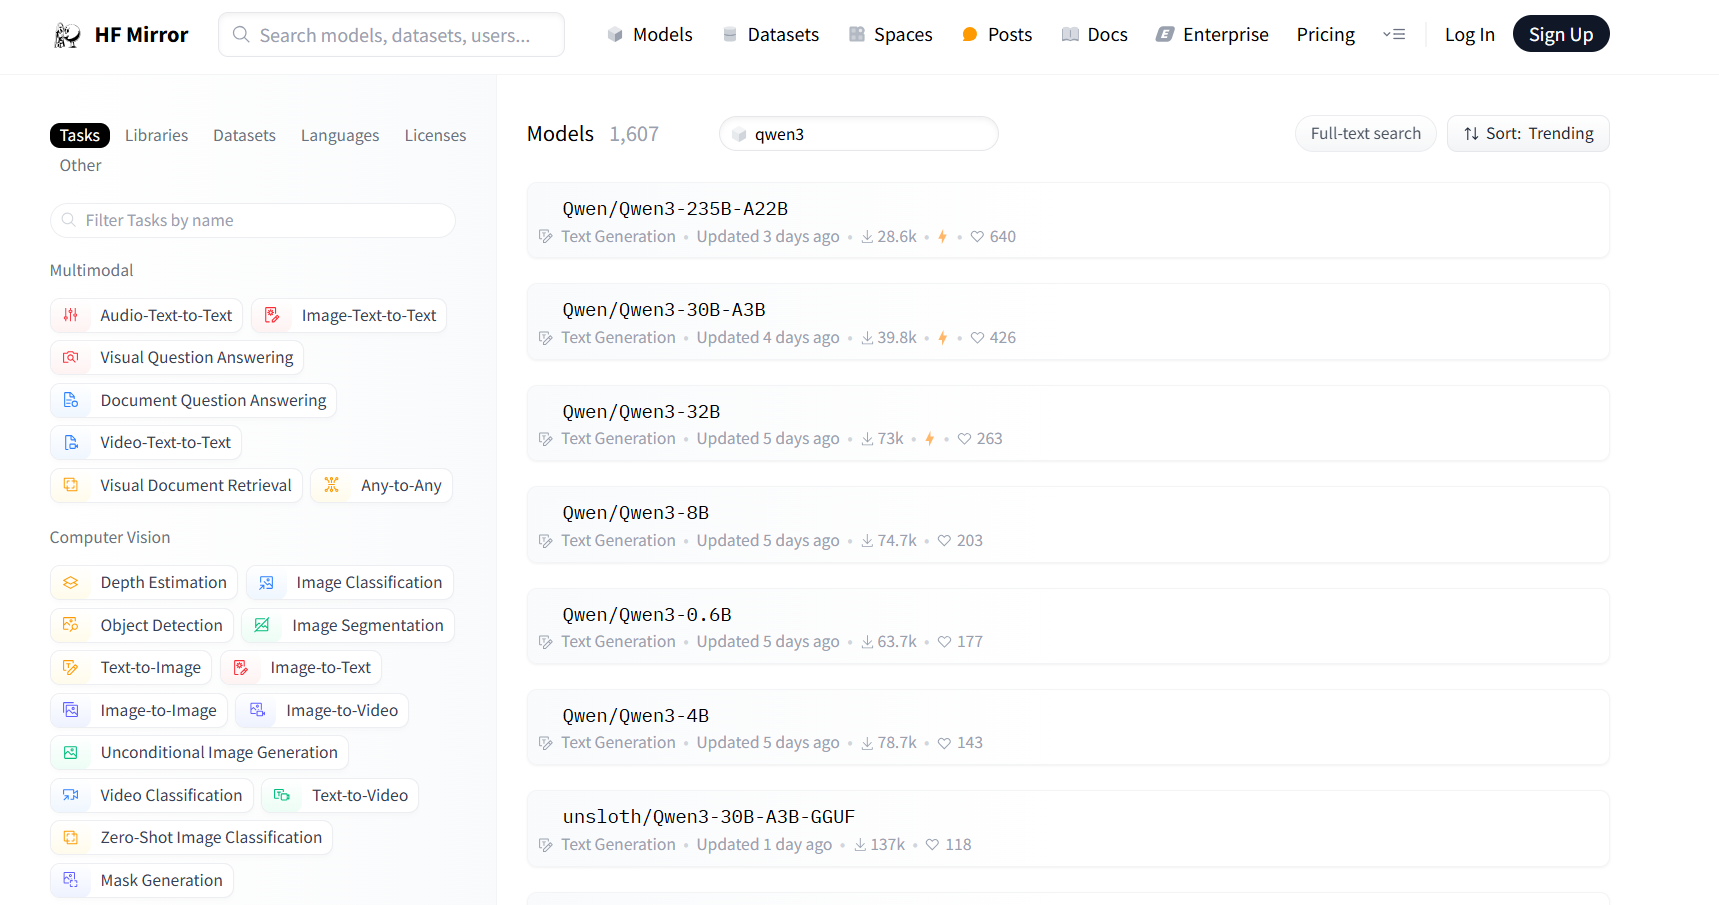
Task: Click the Full-text search button
Action: [x=1365, y=134]
